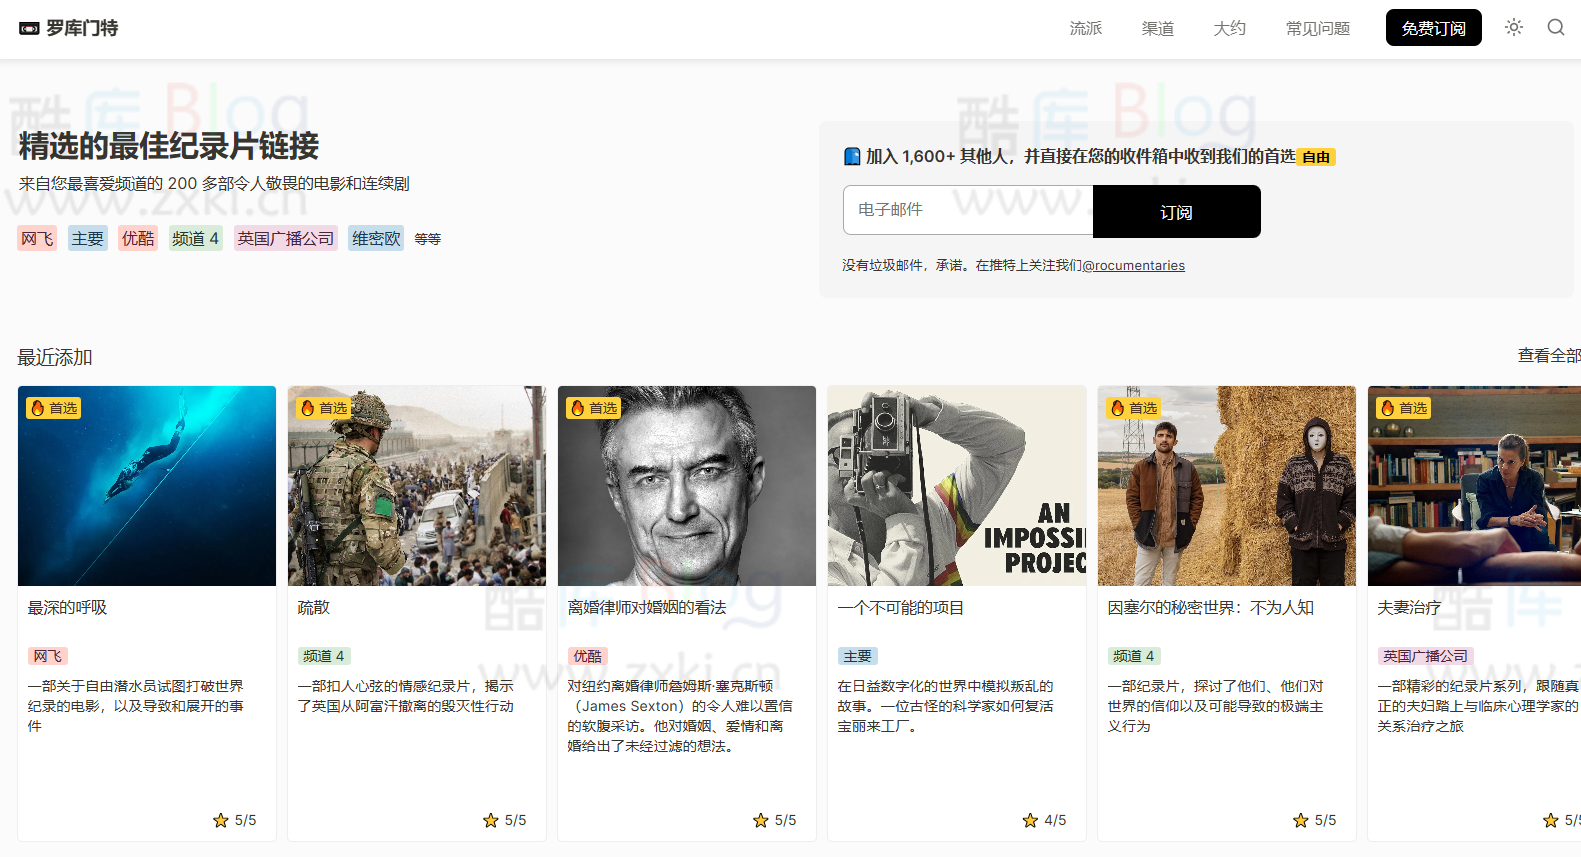
Task: Select the 主要 channel tag in header
Action: [x=88, y=238]
